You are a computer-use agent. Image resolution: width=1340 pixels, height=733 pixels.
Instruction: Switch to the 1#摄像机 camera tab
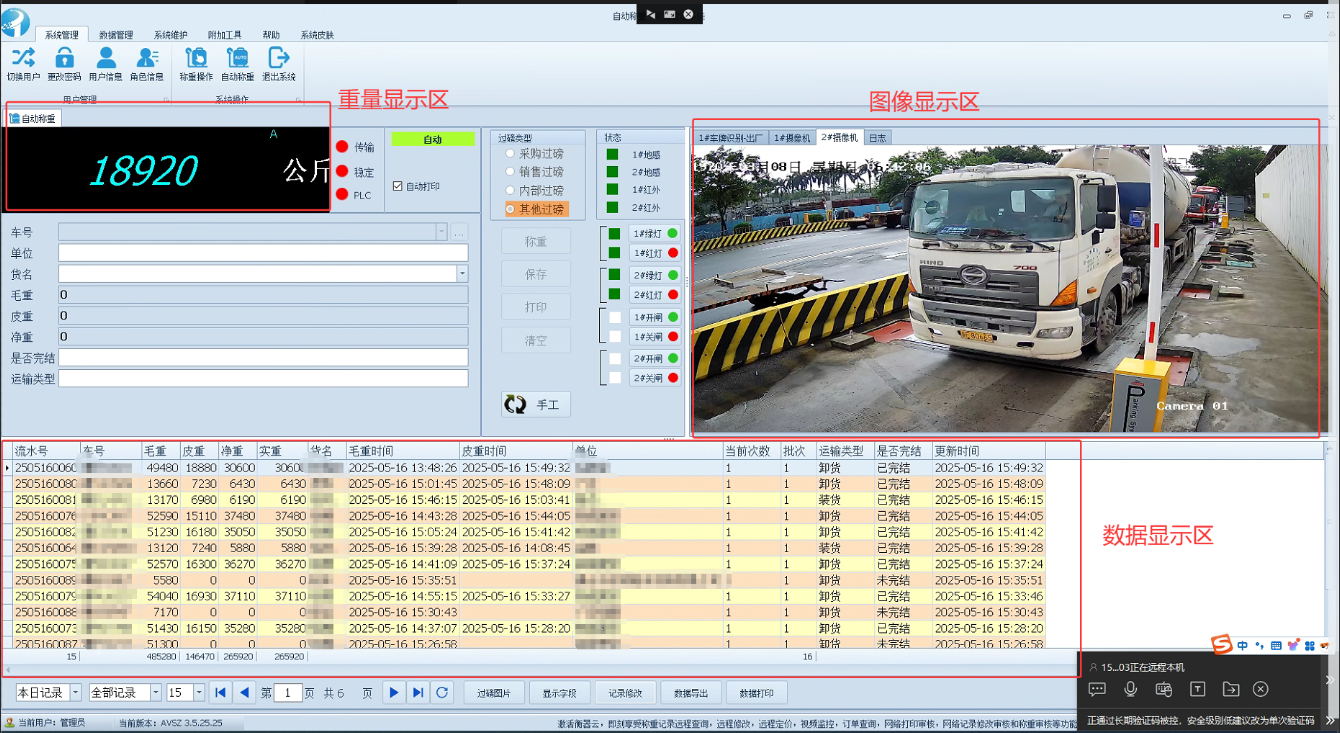coord(792,137)
